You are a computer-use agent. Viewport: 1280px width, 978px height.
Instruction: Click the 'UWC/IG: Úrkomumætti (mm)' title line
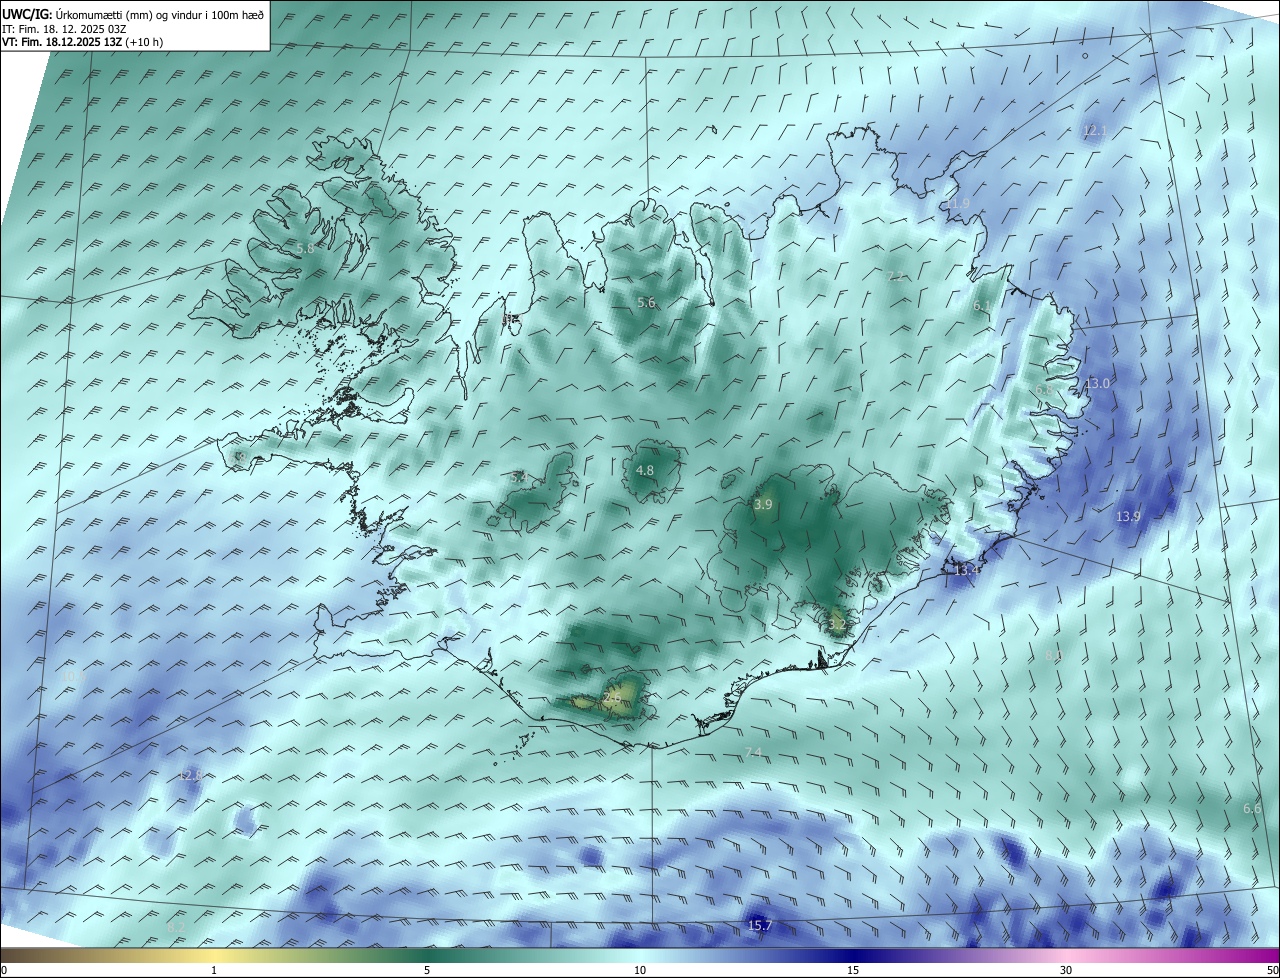(134, 15)
